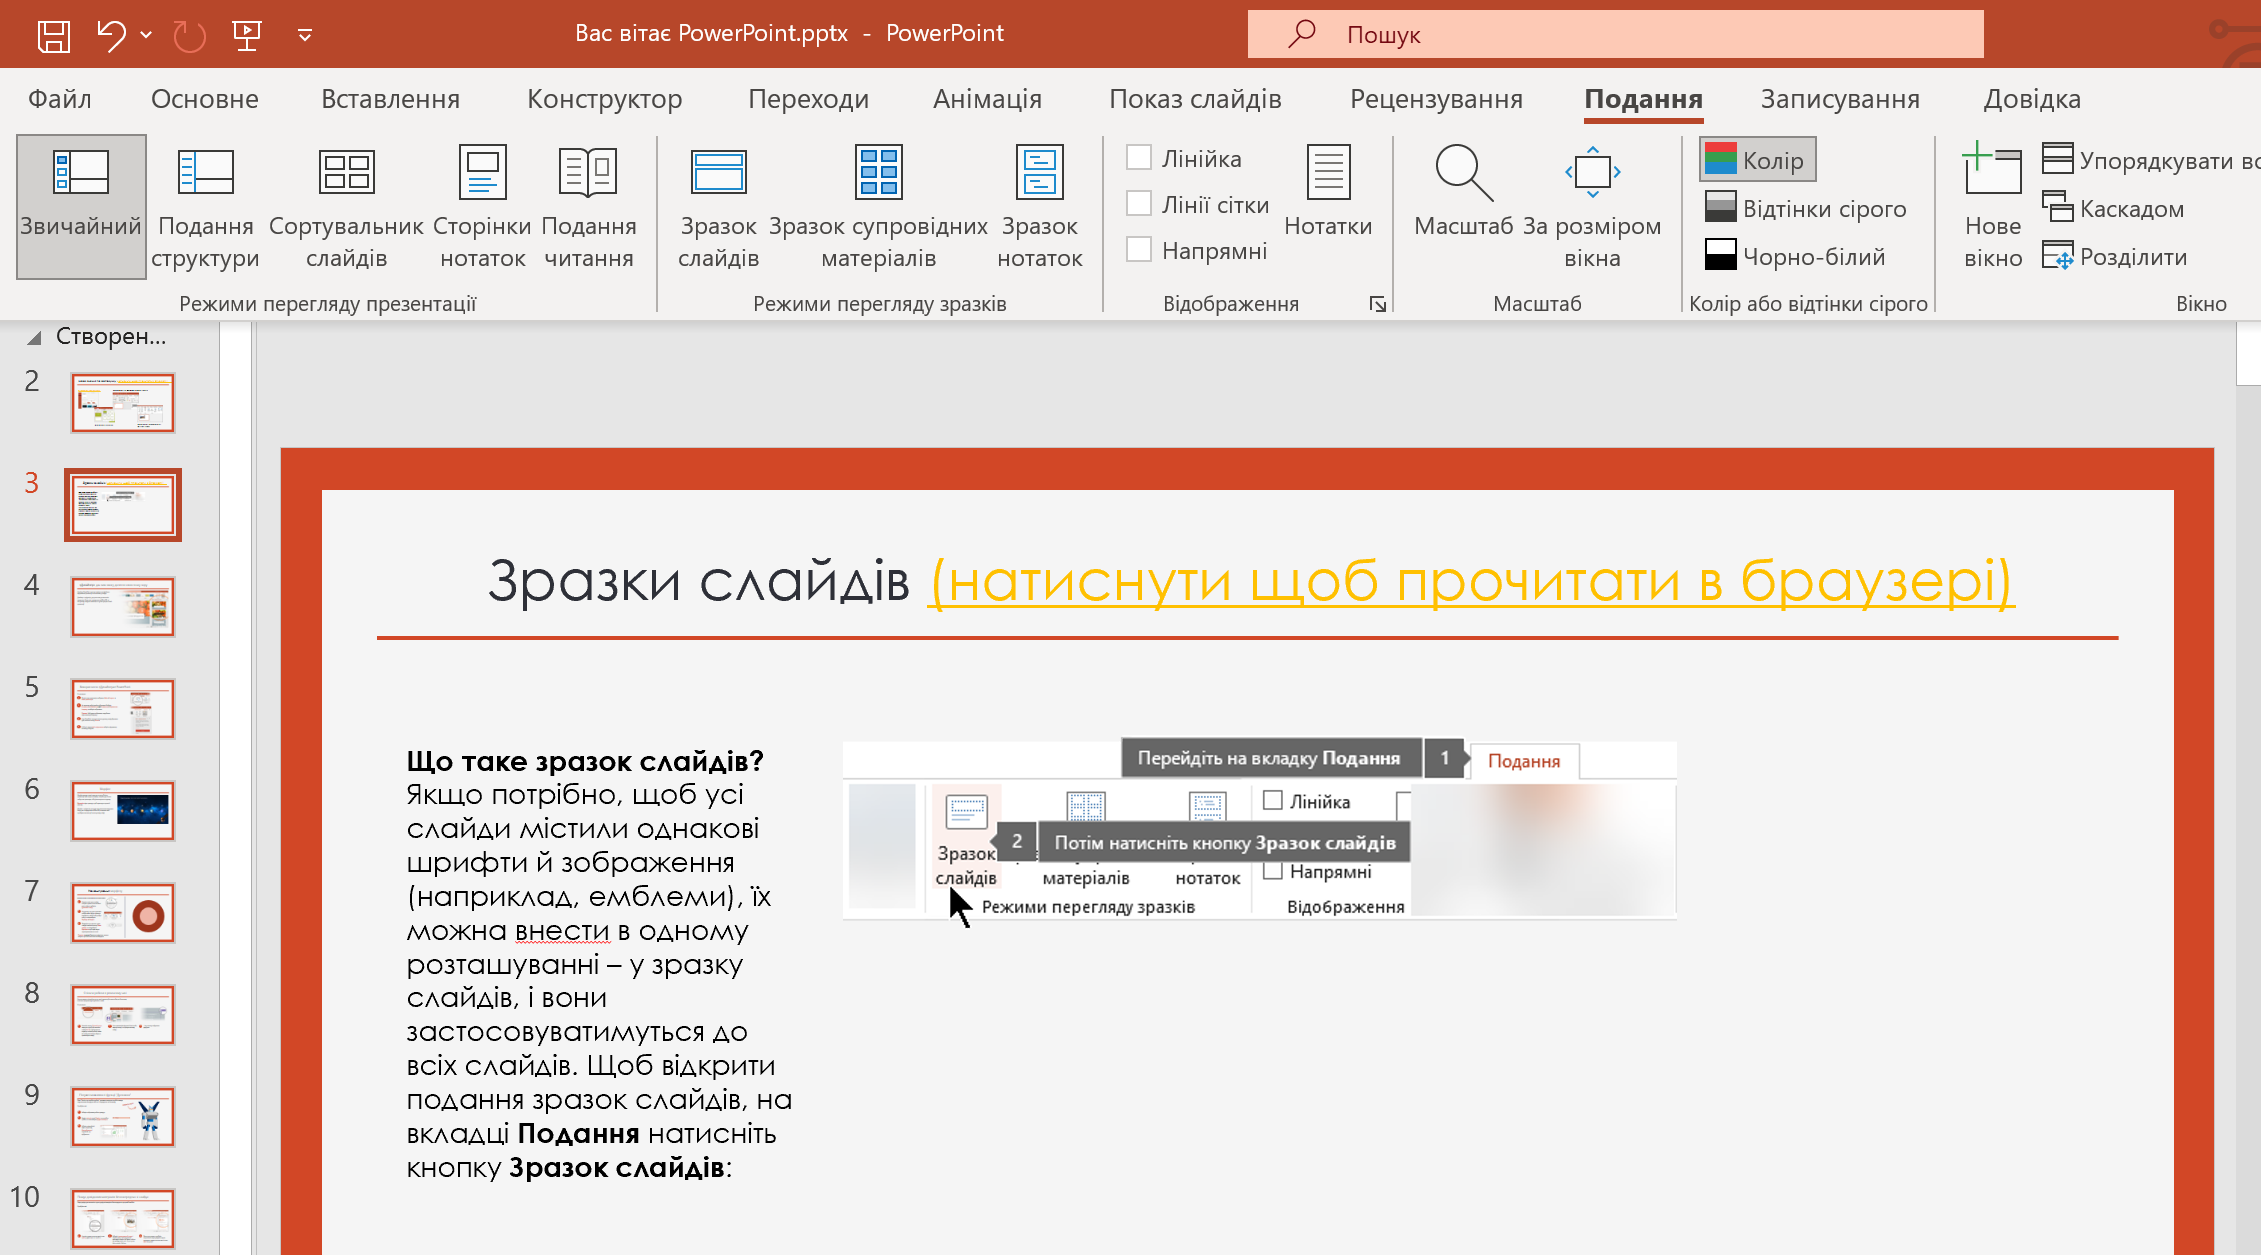Viewport: 2261px width, 1255px height.
Task: Switch to the Анімація ribbon tab
Action: point(986,99)
